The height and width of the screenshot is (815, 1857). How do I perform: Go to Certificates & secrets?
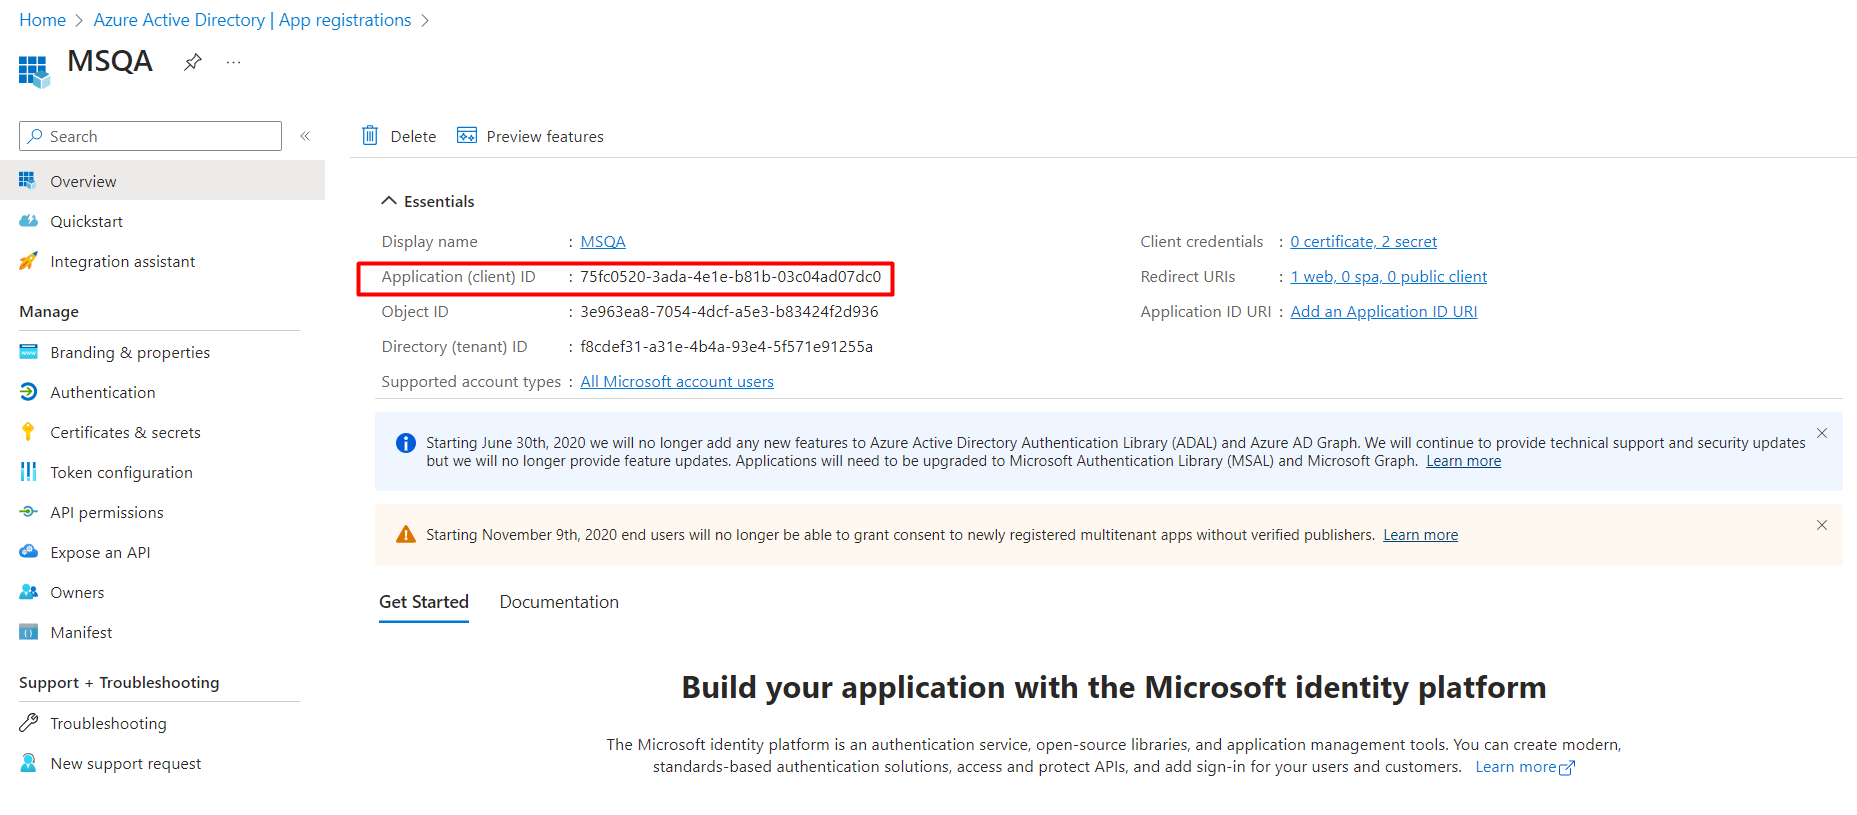125,432
